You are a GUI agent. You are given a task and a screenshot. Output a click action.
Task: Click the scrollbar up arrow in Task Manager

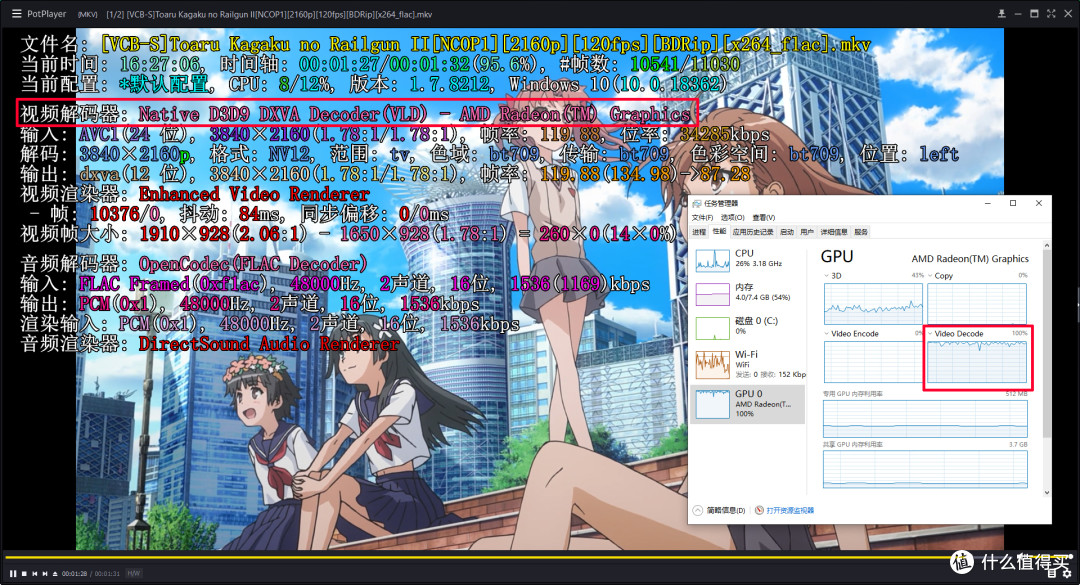point(1047,245)
